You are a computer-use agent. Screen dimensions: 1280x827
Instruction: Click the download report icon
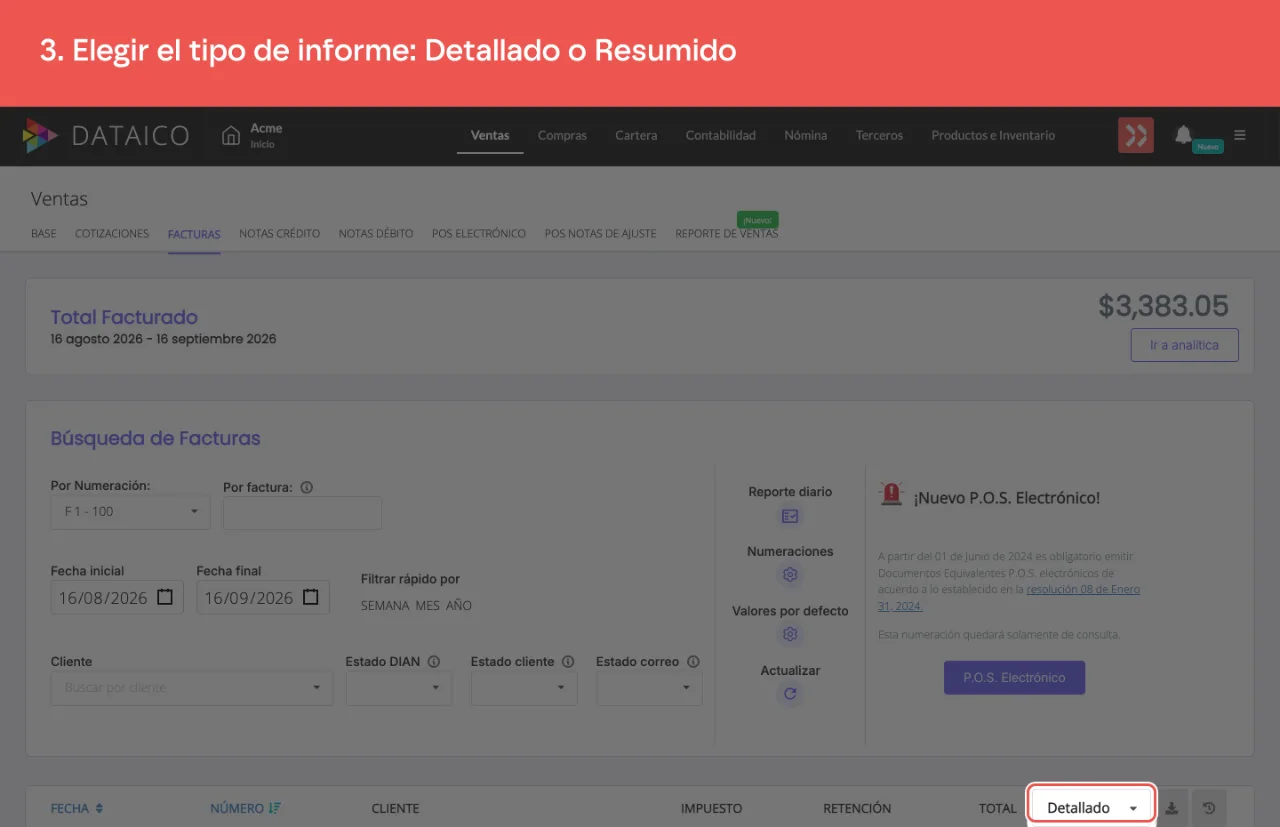(x=1174, y=808)
